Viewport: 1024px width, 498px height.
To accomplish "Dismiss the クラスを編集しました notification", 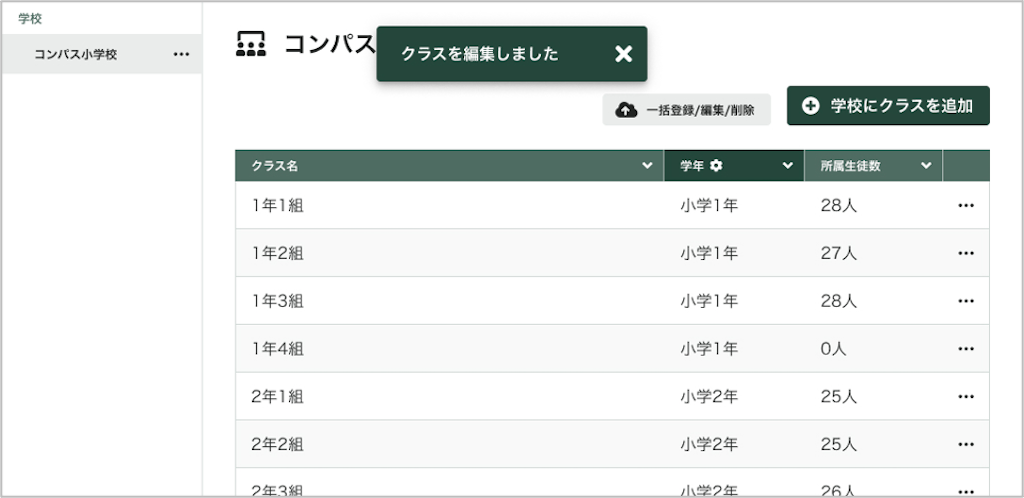I will coord(623,54).
